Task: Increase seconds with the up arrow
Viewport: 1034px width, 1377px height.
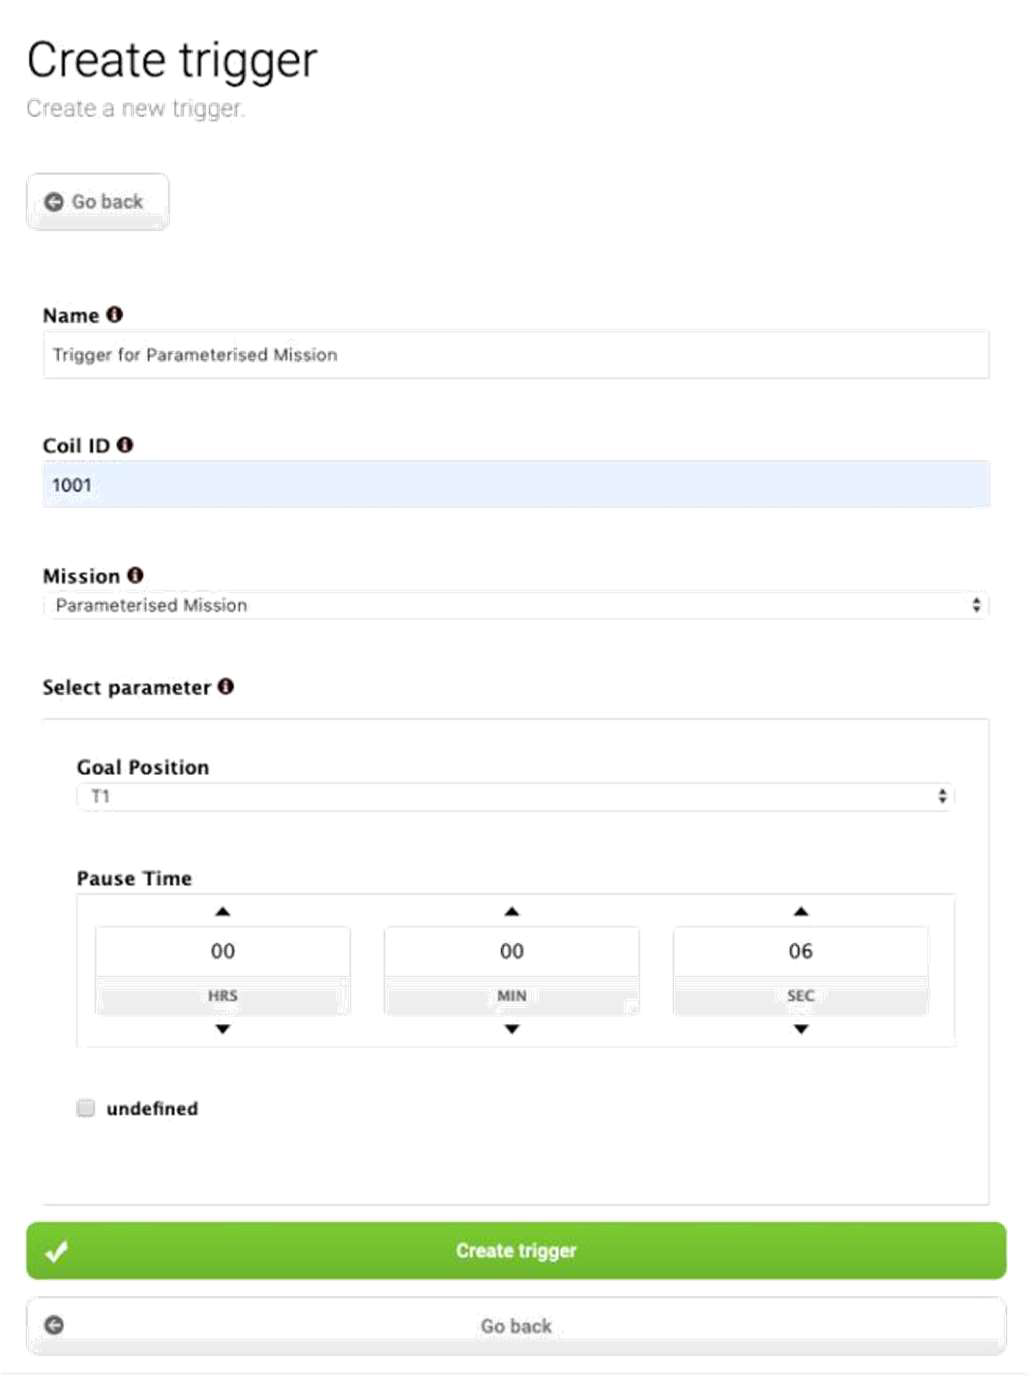Action: coord(801,911)
